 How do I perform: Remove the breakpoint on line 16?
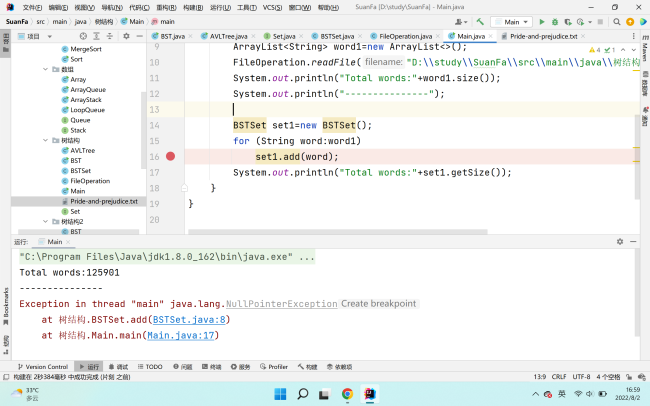170,157
